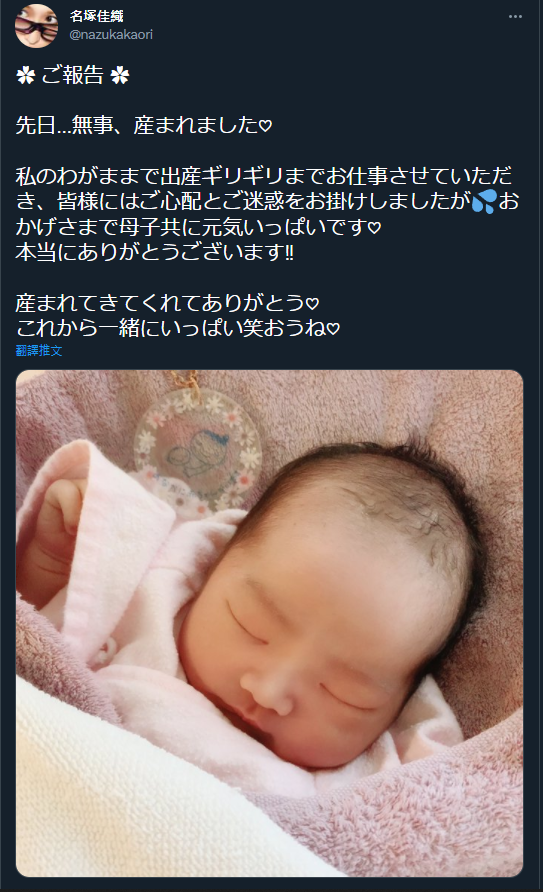Click the ご報告 heading text
The width and height of the screenshot is (543, 892).
click(73, 75)
